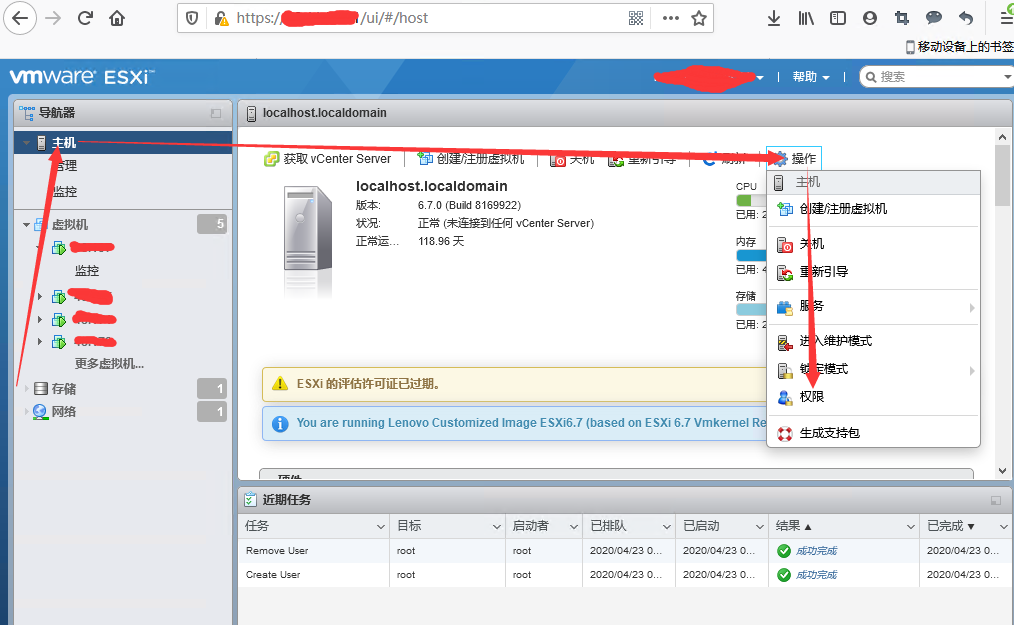
Task: Open 监控 under the 主机 node
Action: pos(65,192)
